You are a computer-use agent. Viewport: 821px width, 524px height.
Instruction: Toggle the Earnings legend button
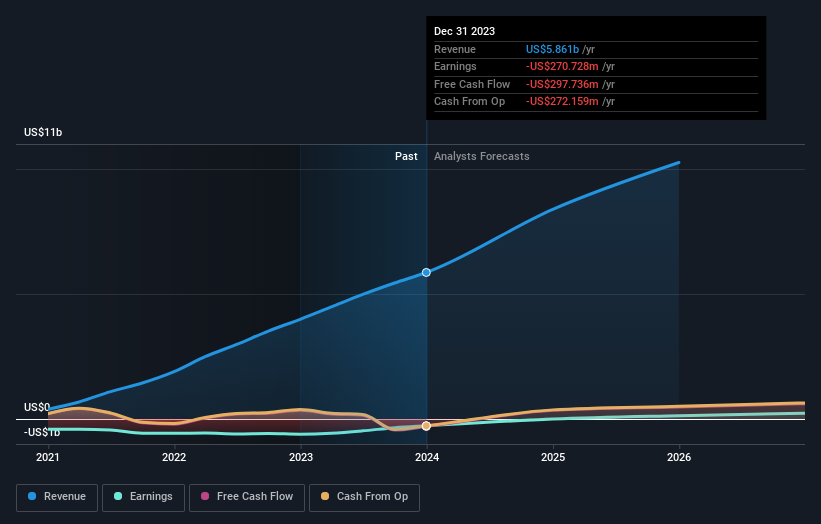pyautogui.click(x=143, y=497)
